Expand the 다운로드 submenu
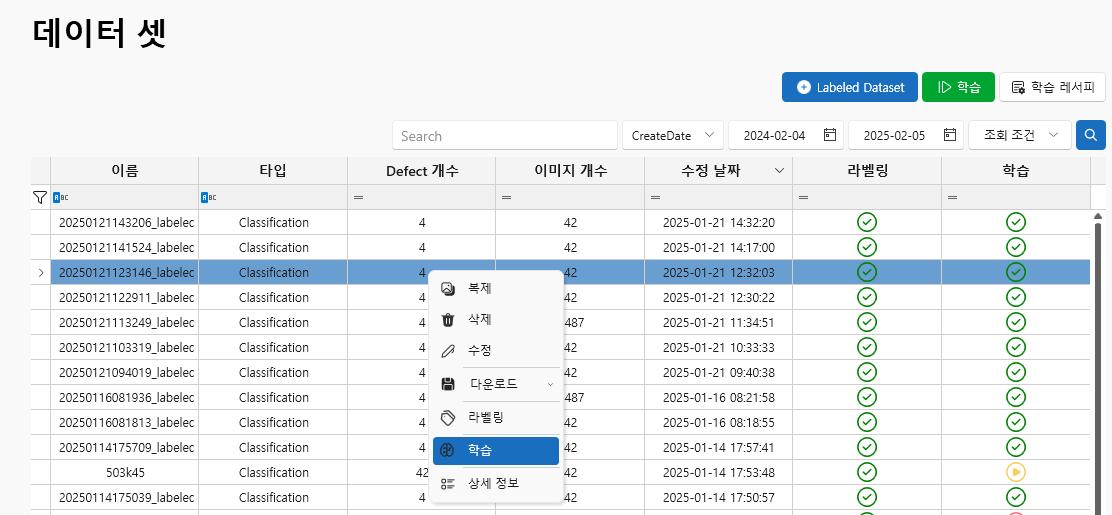Screen dimensions: 1112x515 (549, 384)
